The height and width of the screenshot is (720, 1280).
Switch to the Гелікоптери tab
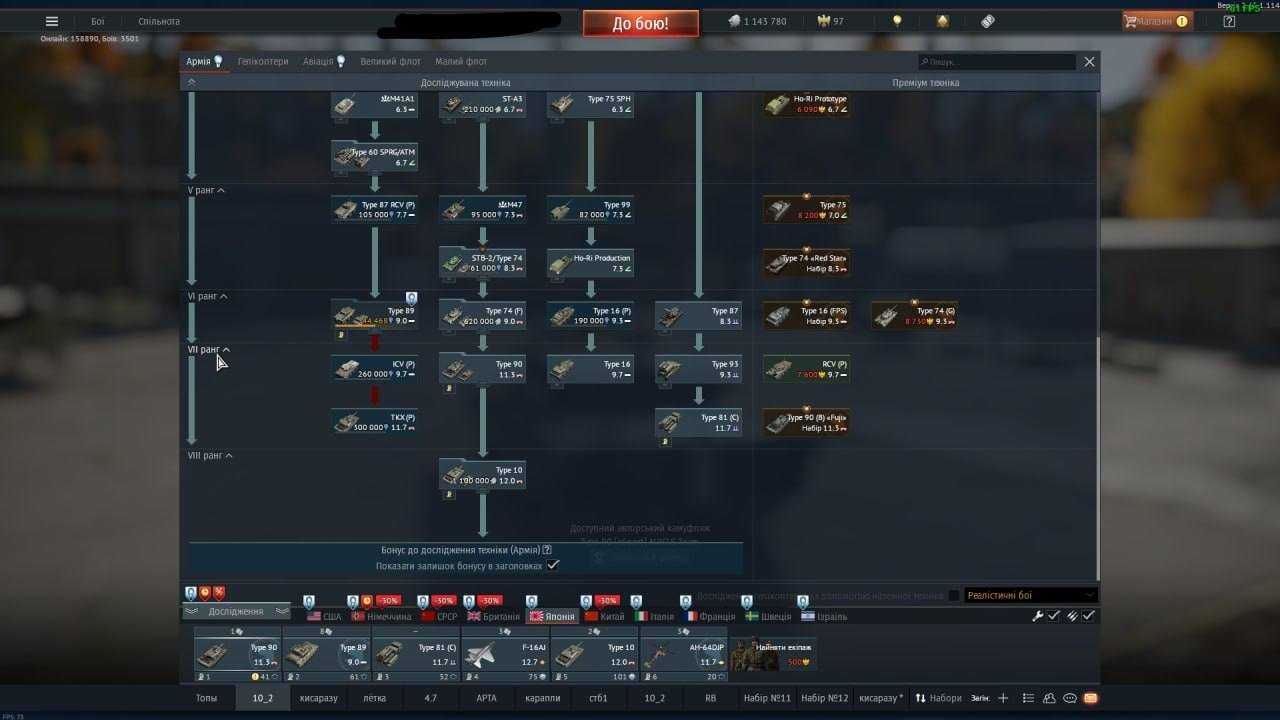pos(263,62)
